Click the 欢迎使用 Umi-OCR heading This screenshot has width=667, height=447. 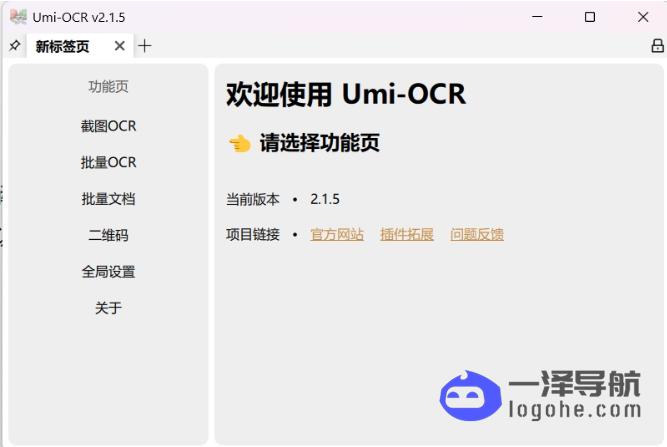[x=346, y=94]
